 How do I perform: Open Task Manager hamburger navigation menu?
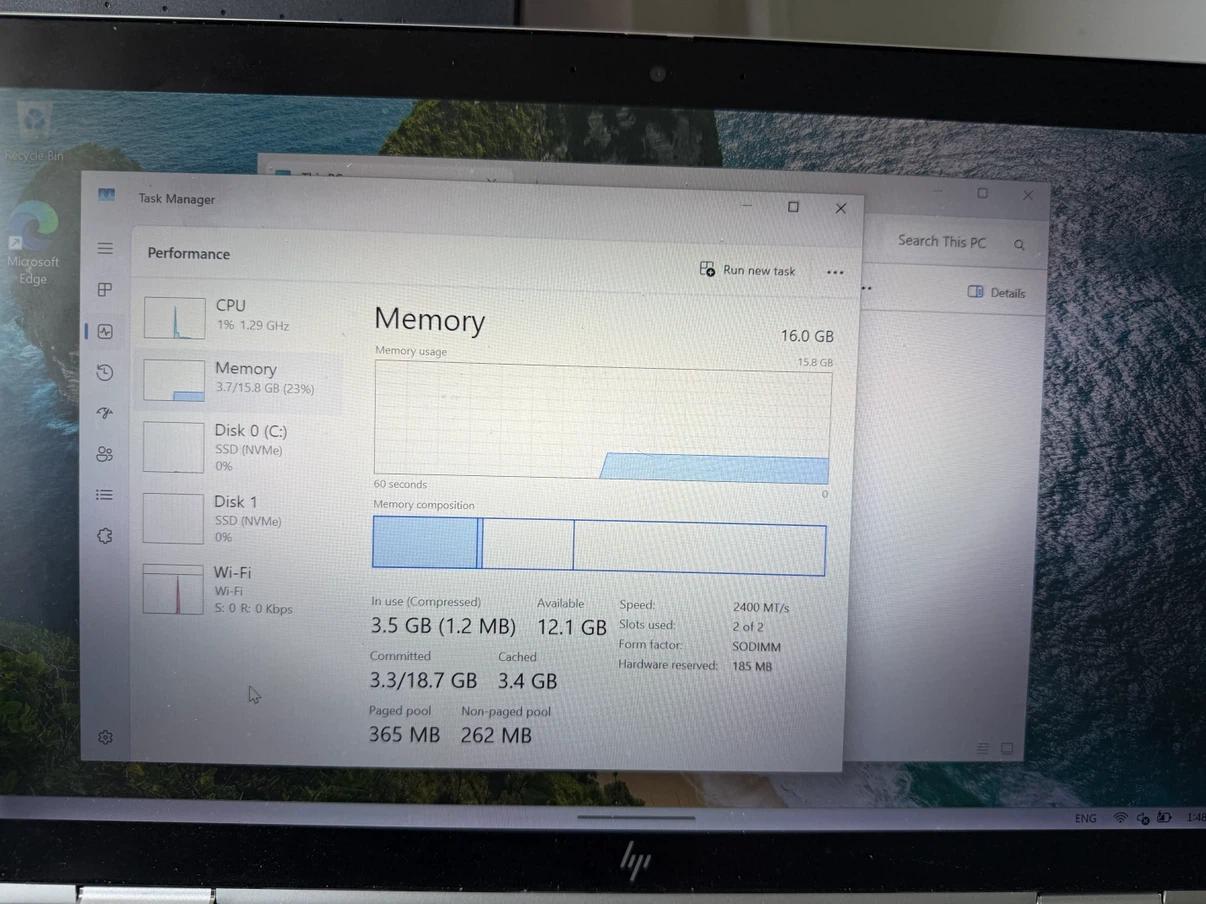pyautogui.click(x=105, y=248)
